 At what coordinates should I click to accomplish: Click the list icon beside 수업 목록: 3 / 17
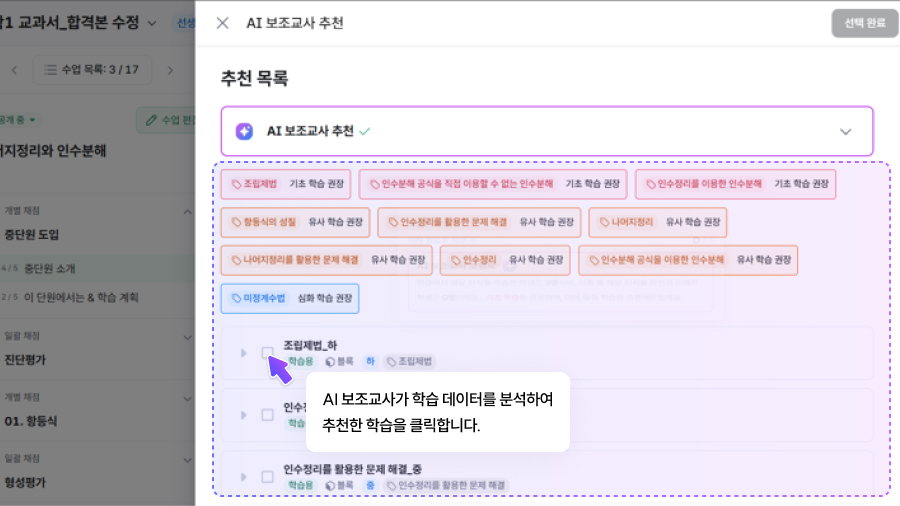click(48, 70)
